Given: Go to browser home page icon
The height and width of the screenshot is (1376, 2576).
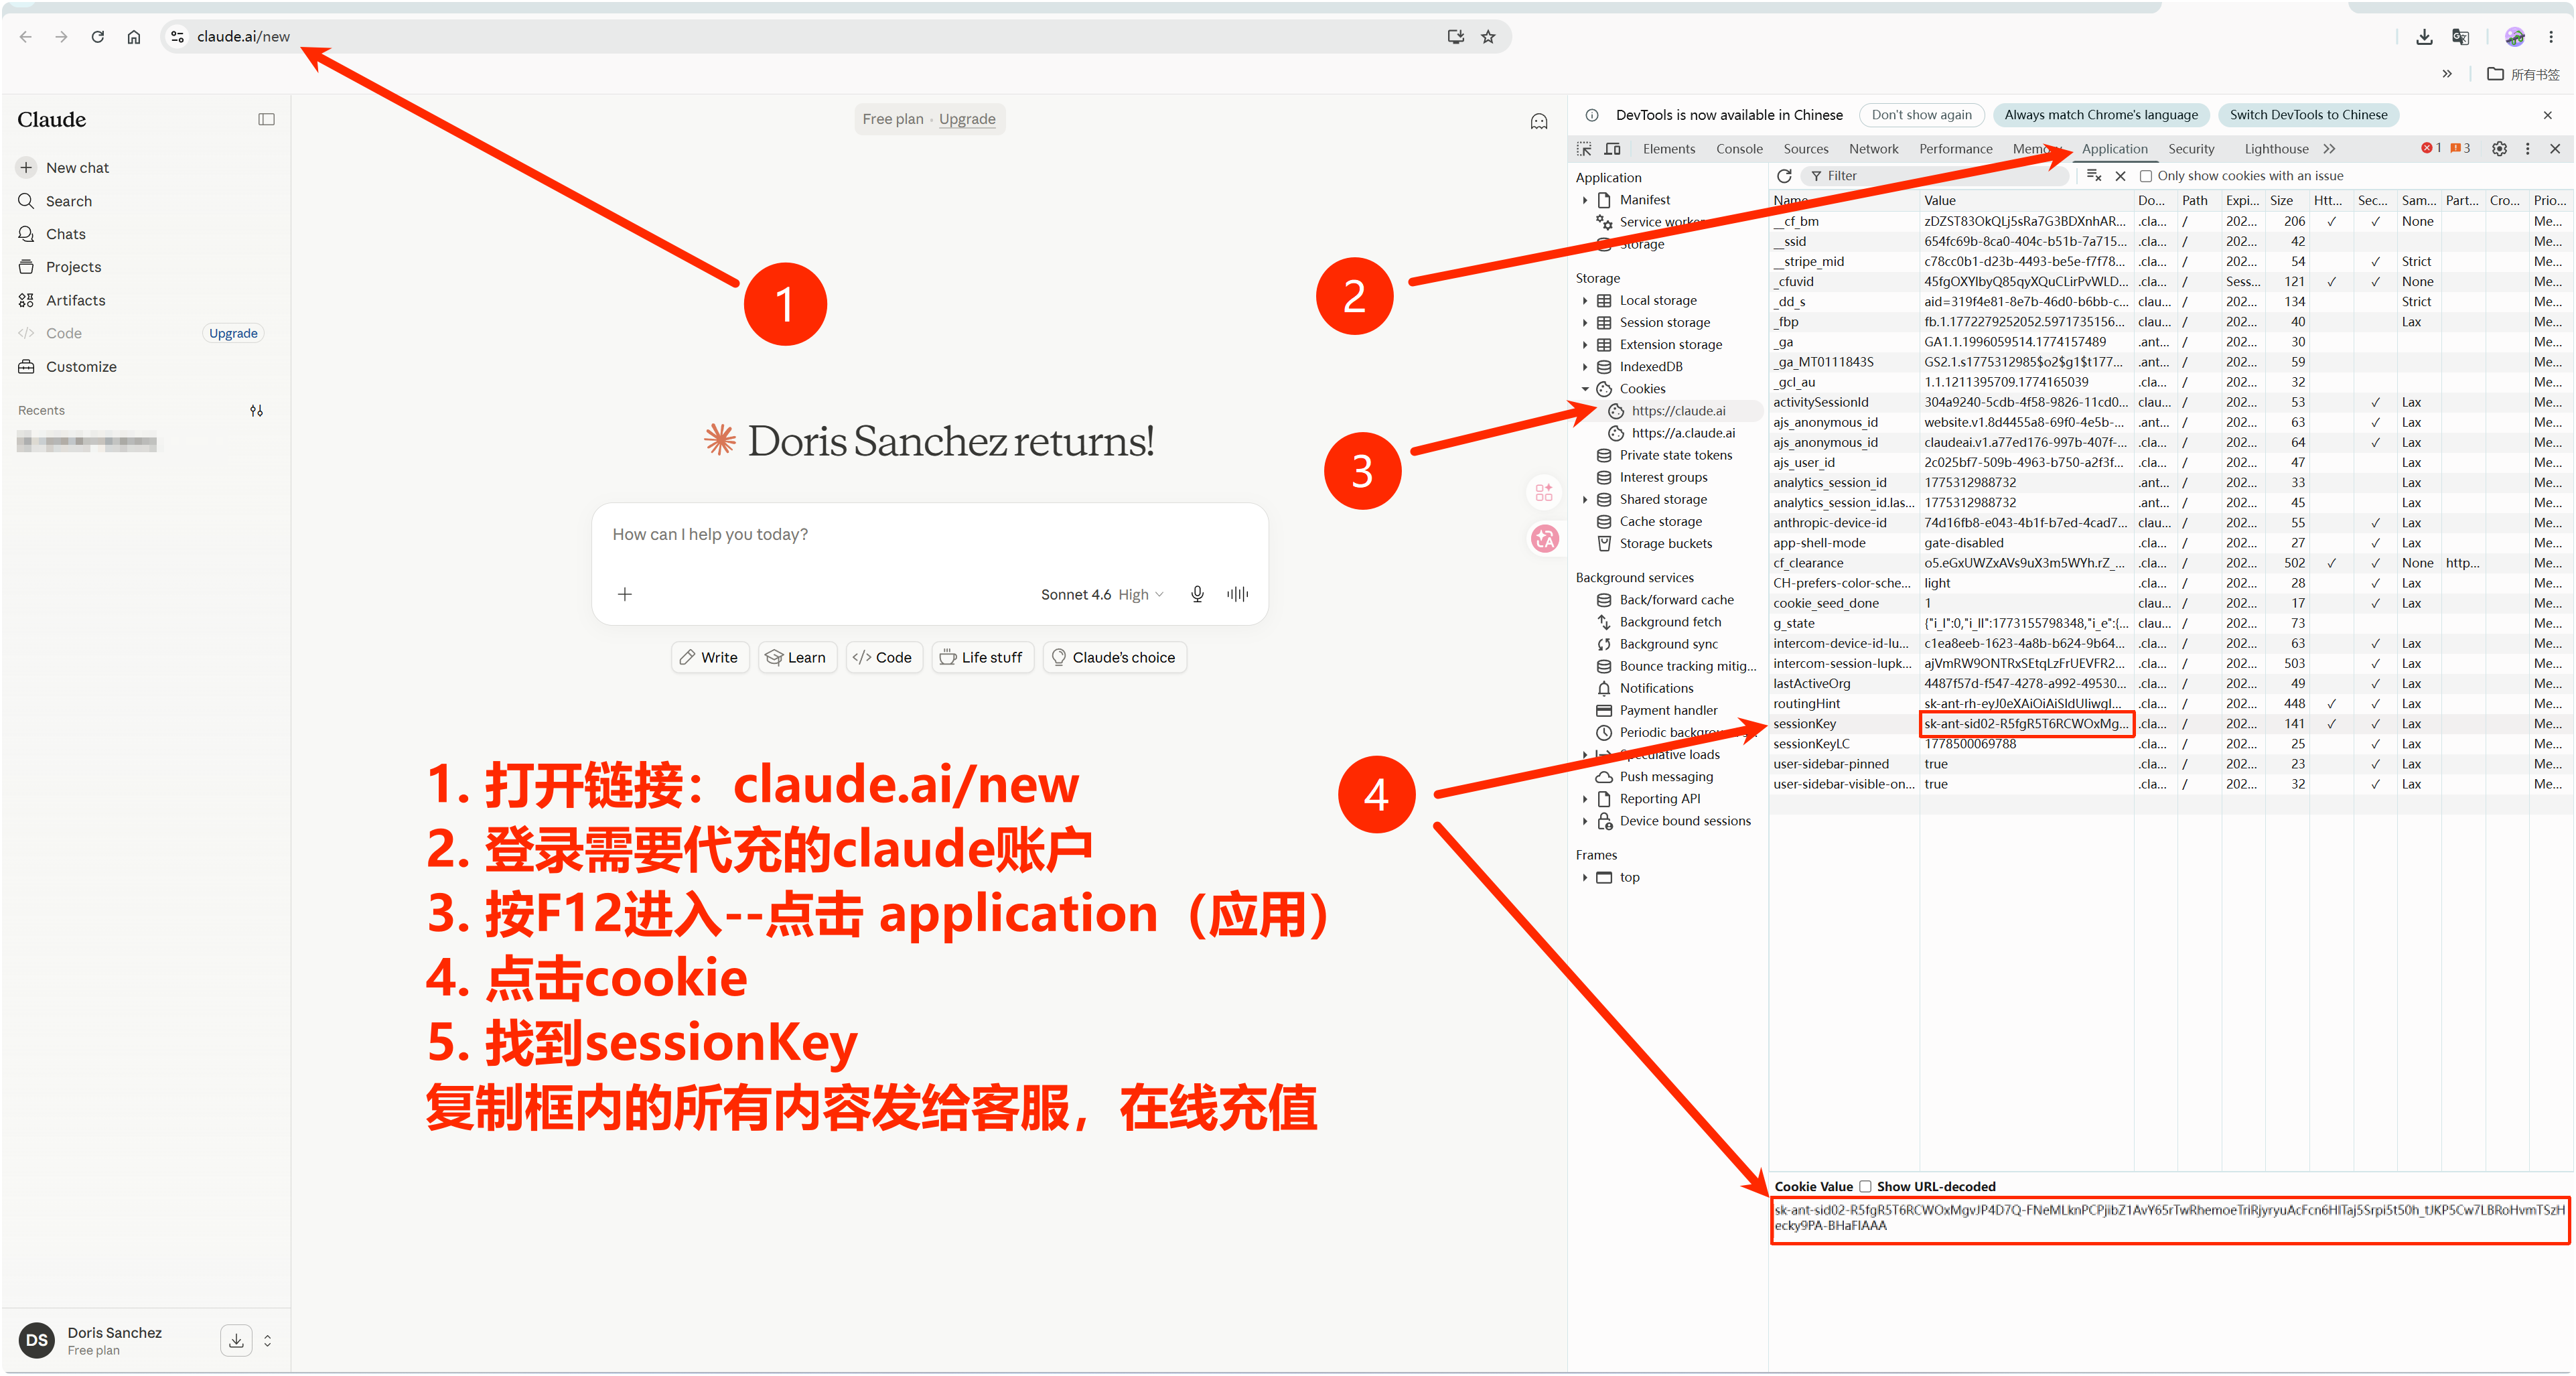Looking at the screenshot, I should pos(134,37).
